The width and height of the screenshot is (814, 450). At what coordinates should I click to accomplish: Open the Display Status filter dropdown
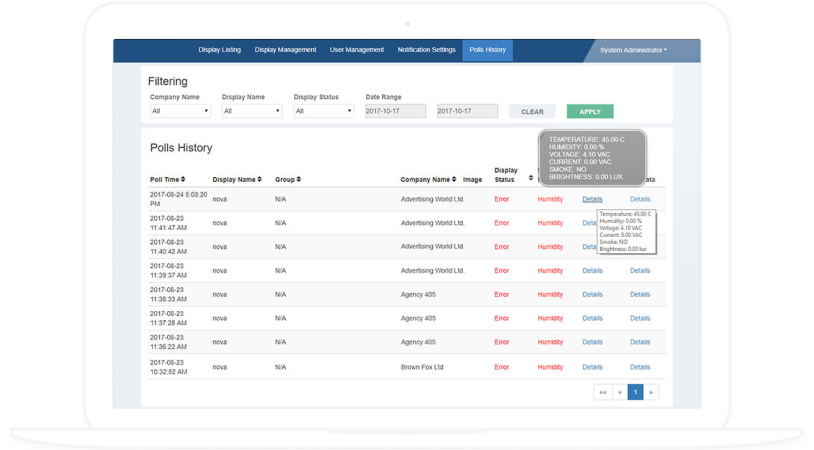[x=324, y=111]
